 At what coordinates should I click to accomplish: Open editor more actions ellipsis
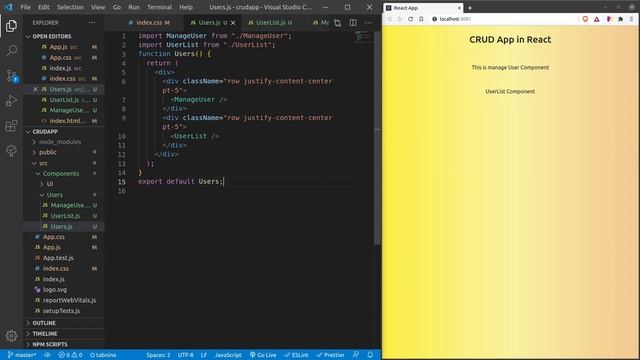368,23
